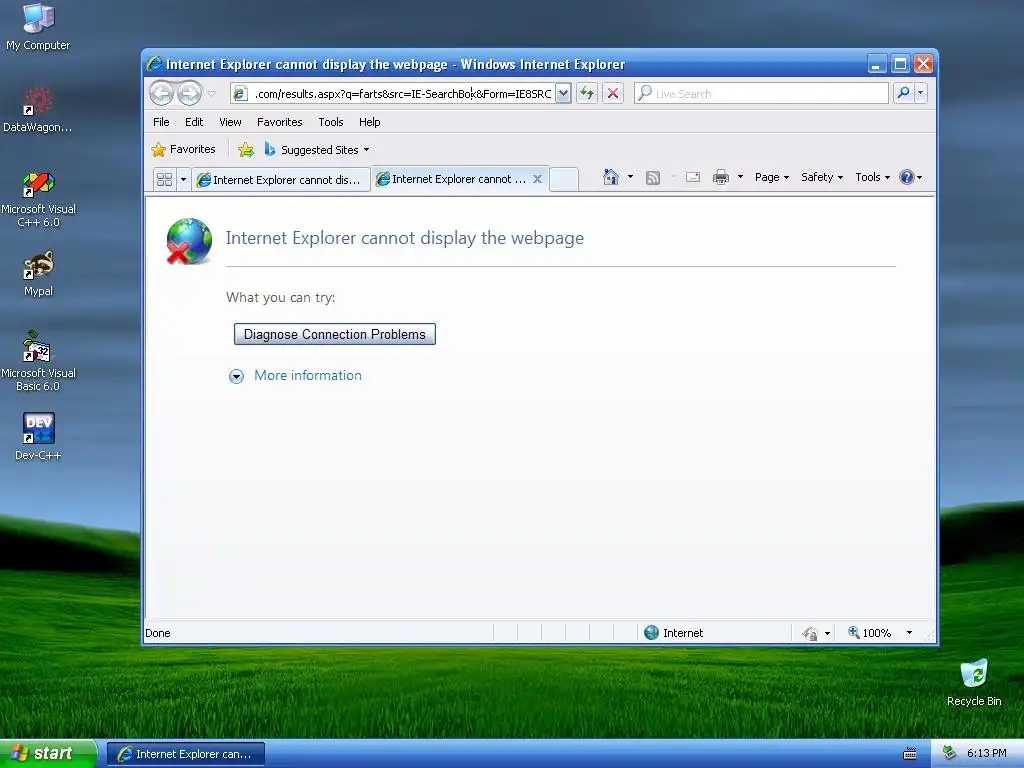The image size is (1024, 768).
Task: Open Home button dropdown arrow
Action: click(630, 177)
